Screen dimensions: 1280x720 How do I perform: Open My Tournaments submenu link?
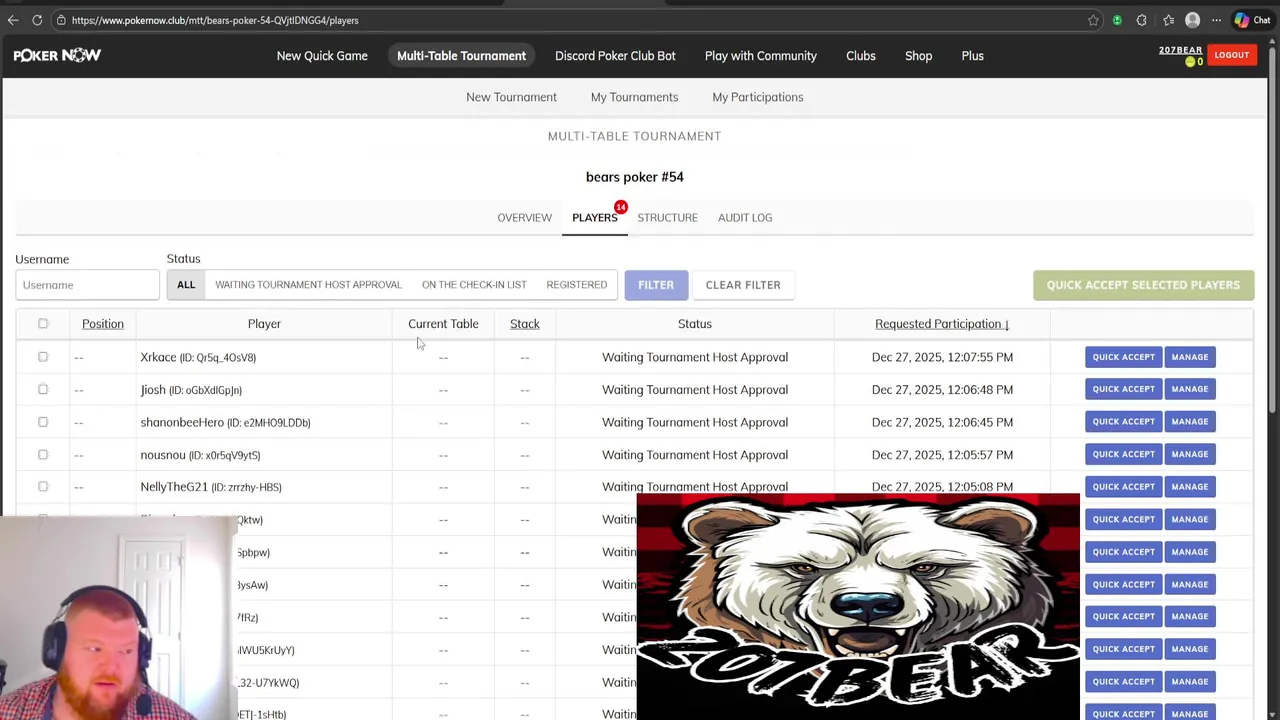point(634,97)
